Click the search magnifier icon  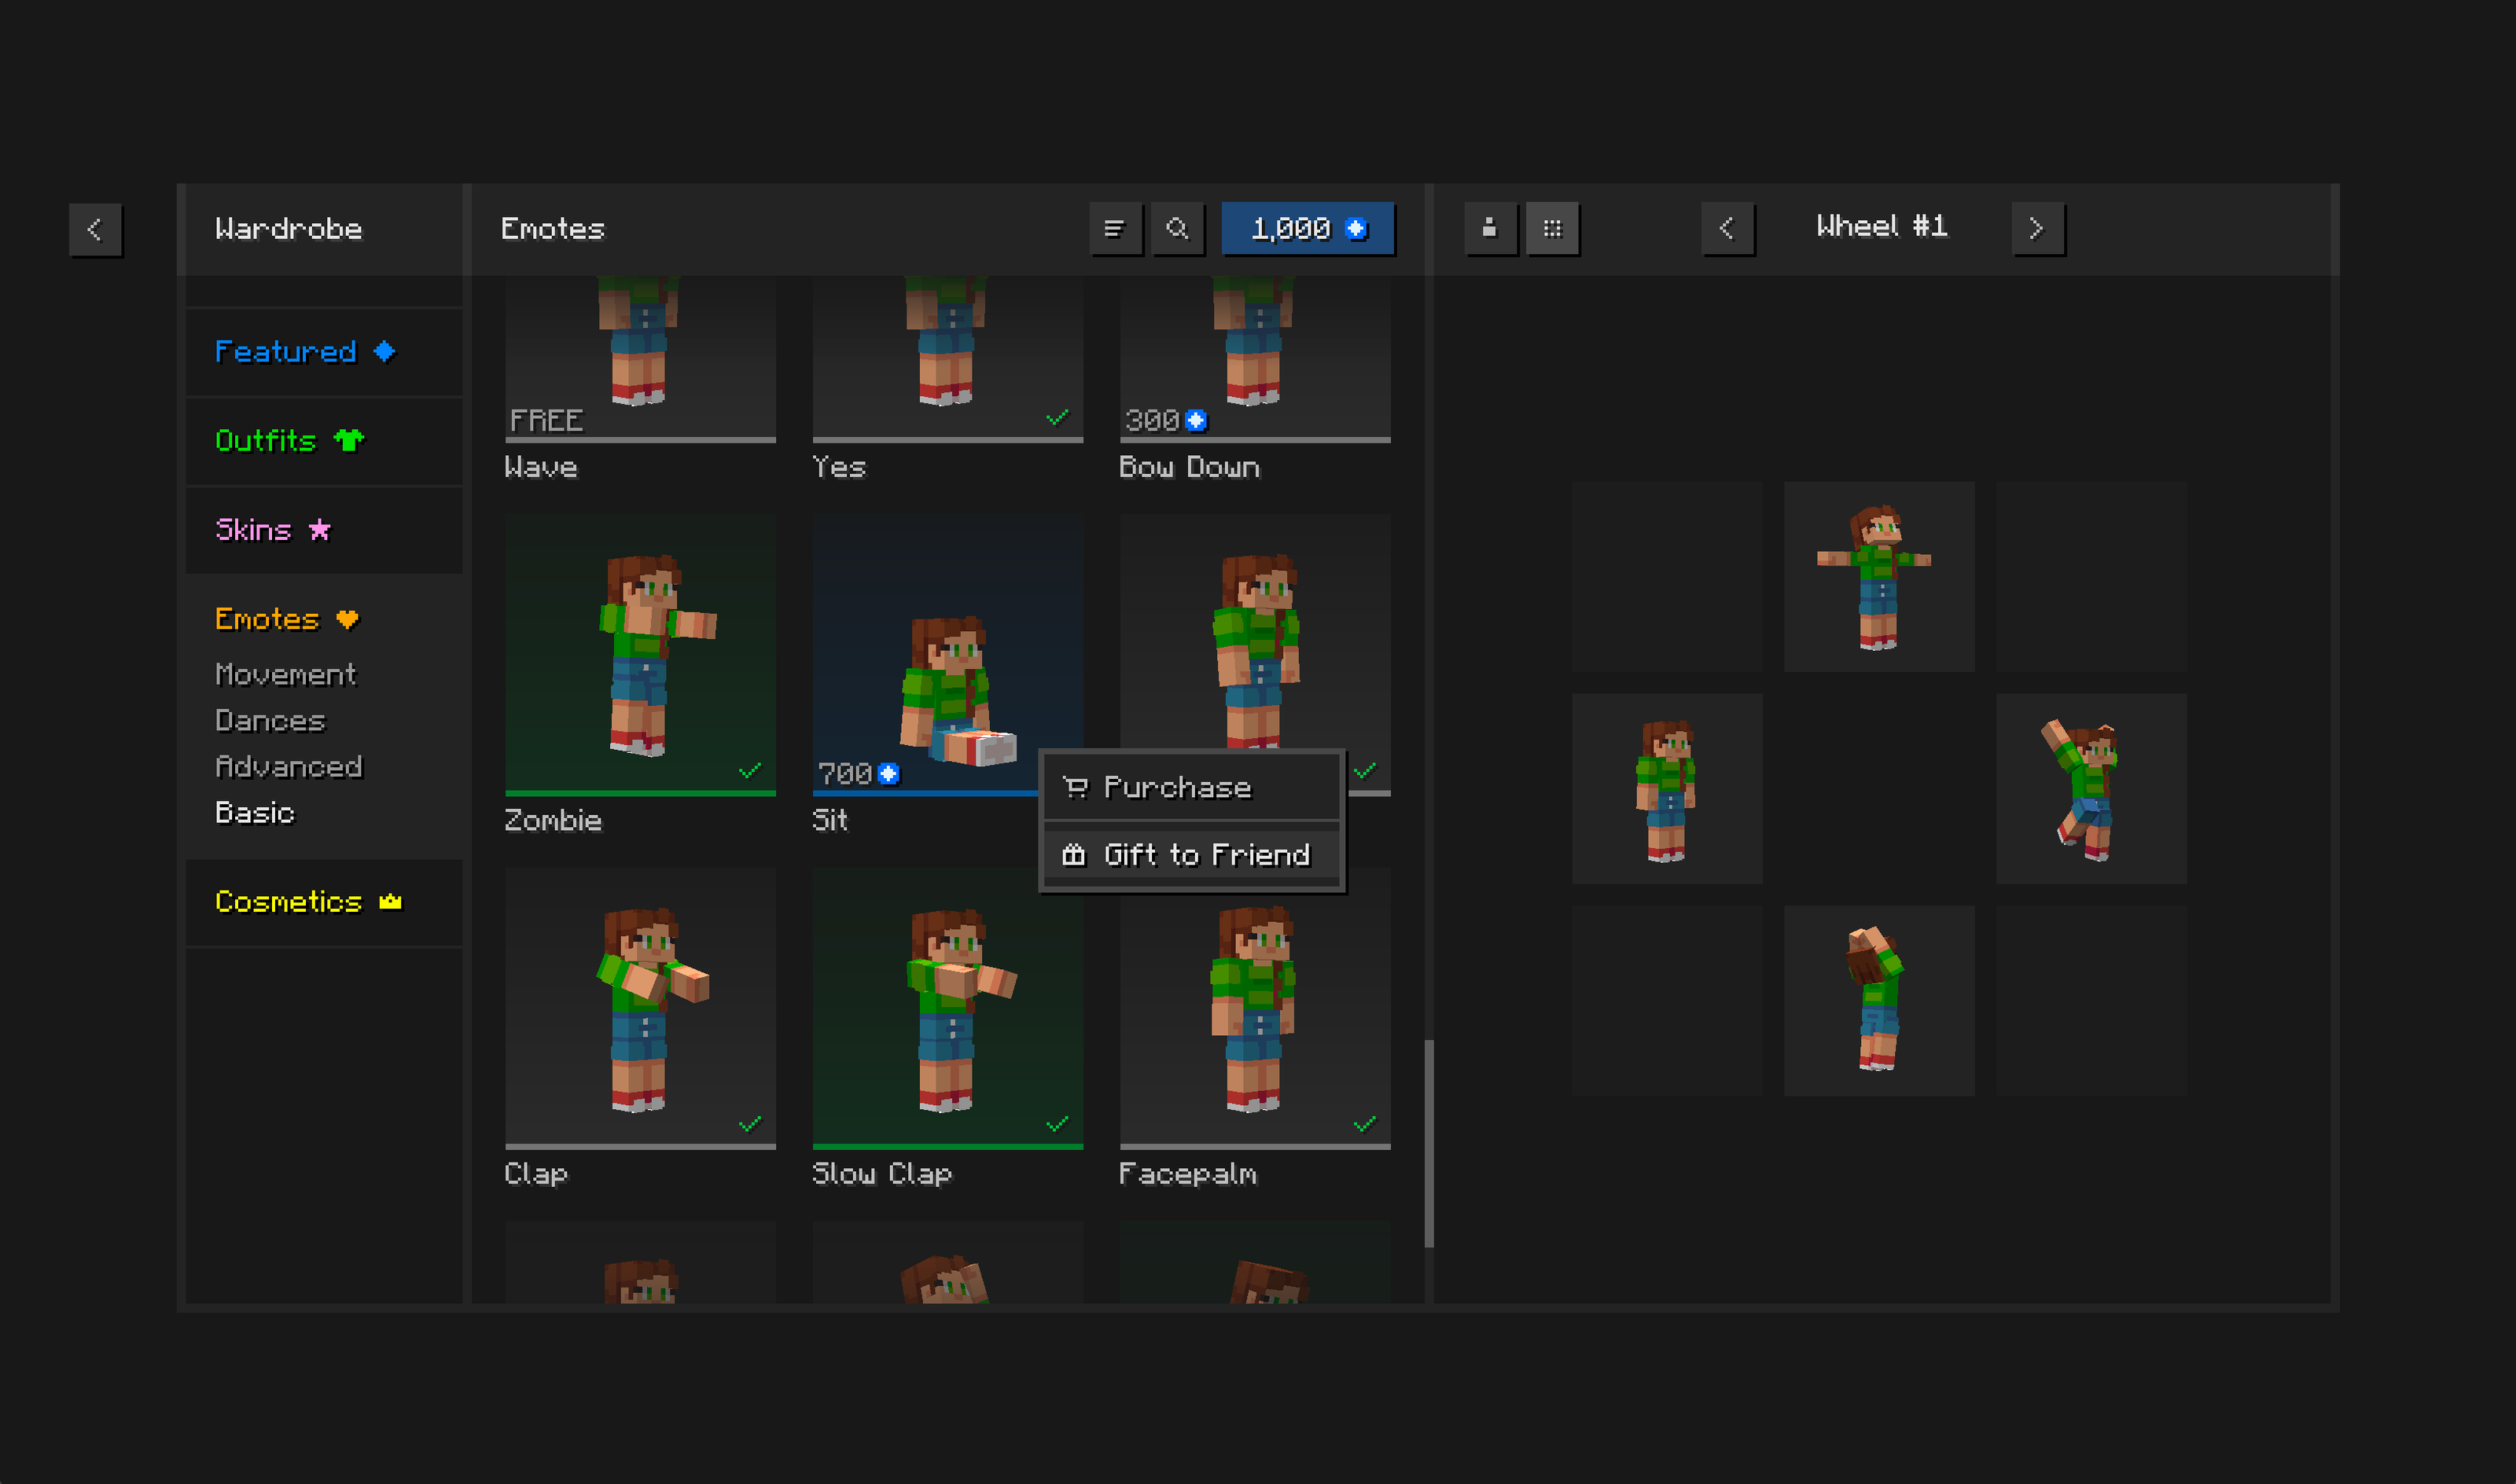1177,229
